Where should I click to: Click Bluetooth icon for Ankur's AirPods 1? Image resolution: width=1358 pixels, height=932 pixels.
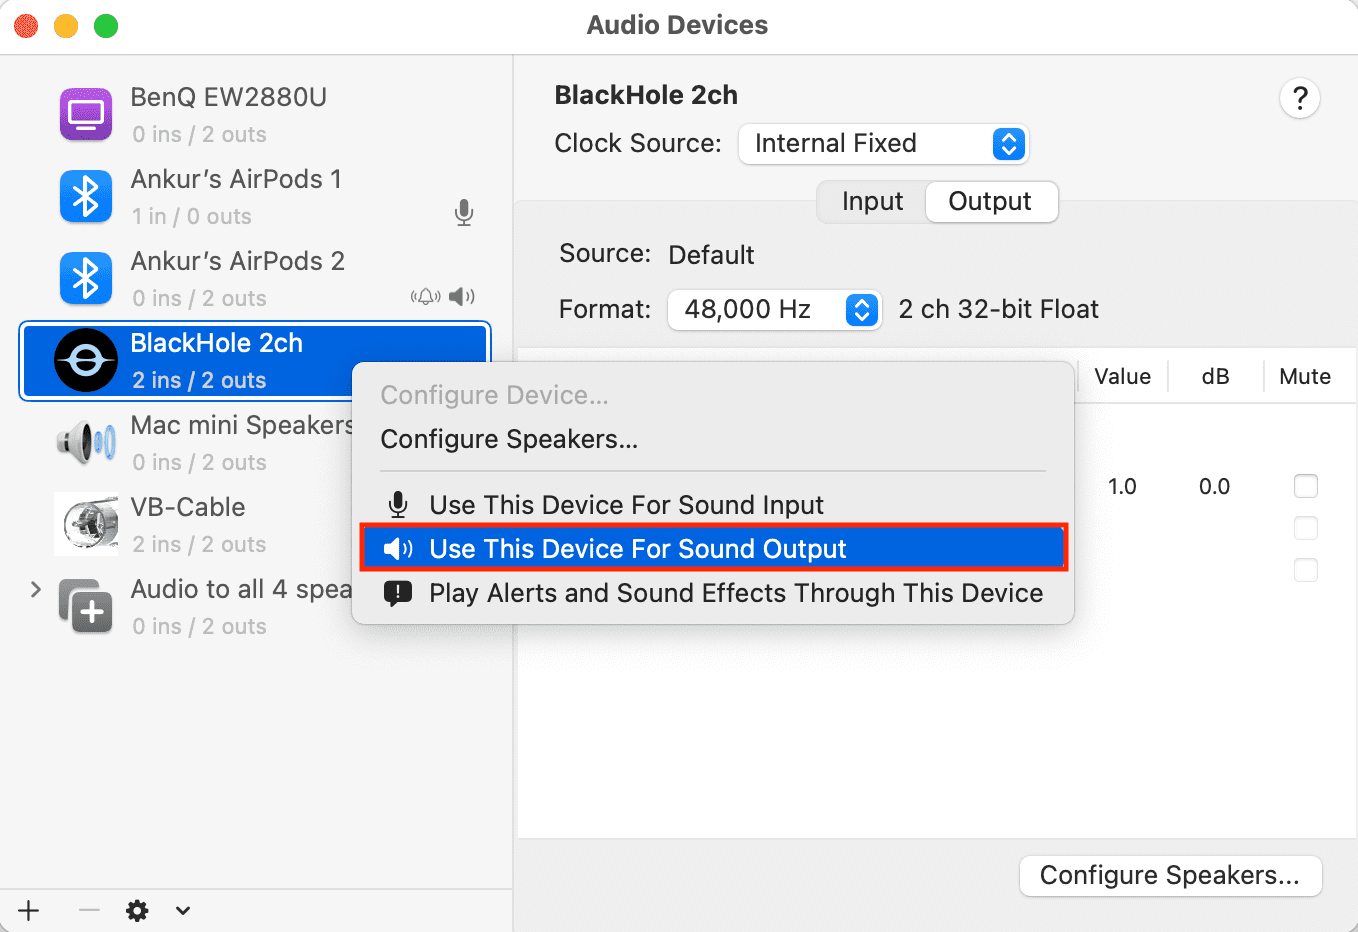click(86, 197)
